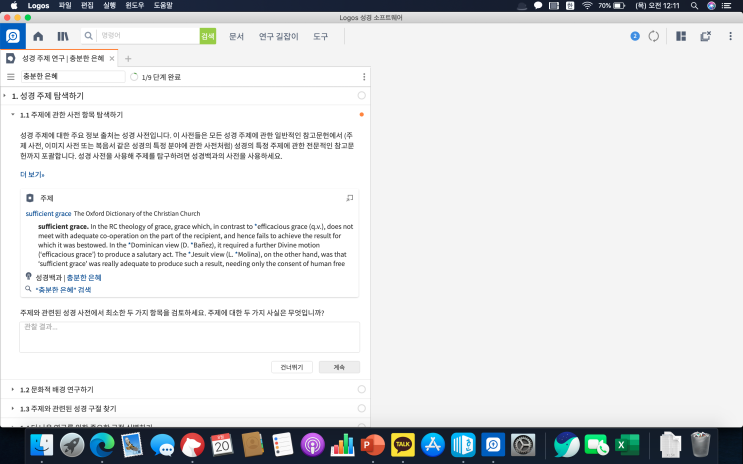The width and height of the screenshot is (743, 464).
Task: Add a new tab with plus icon
Action: pyautogui.click(x=128, y=59)
